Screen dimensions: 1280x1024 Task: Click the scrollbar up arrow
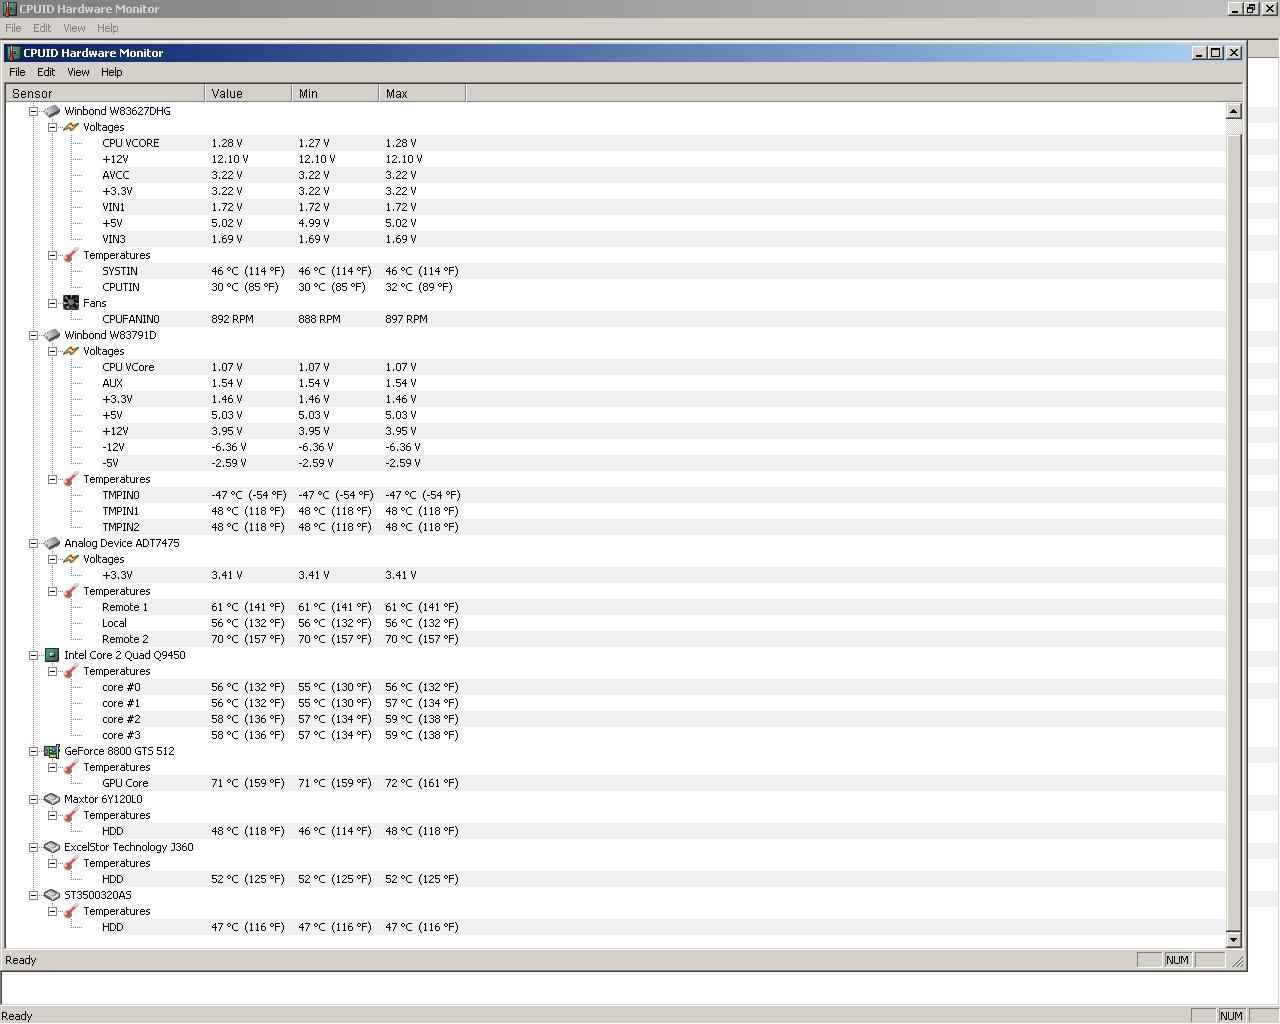(x=1233, y=111)
